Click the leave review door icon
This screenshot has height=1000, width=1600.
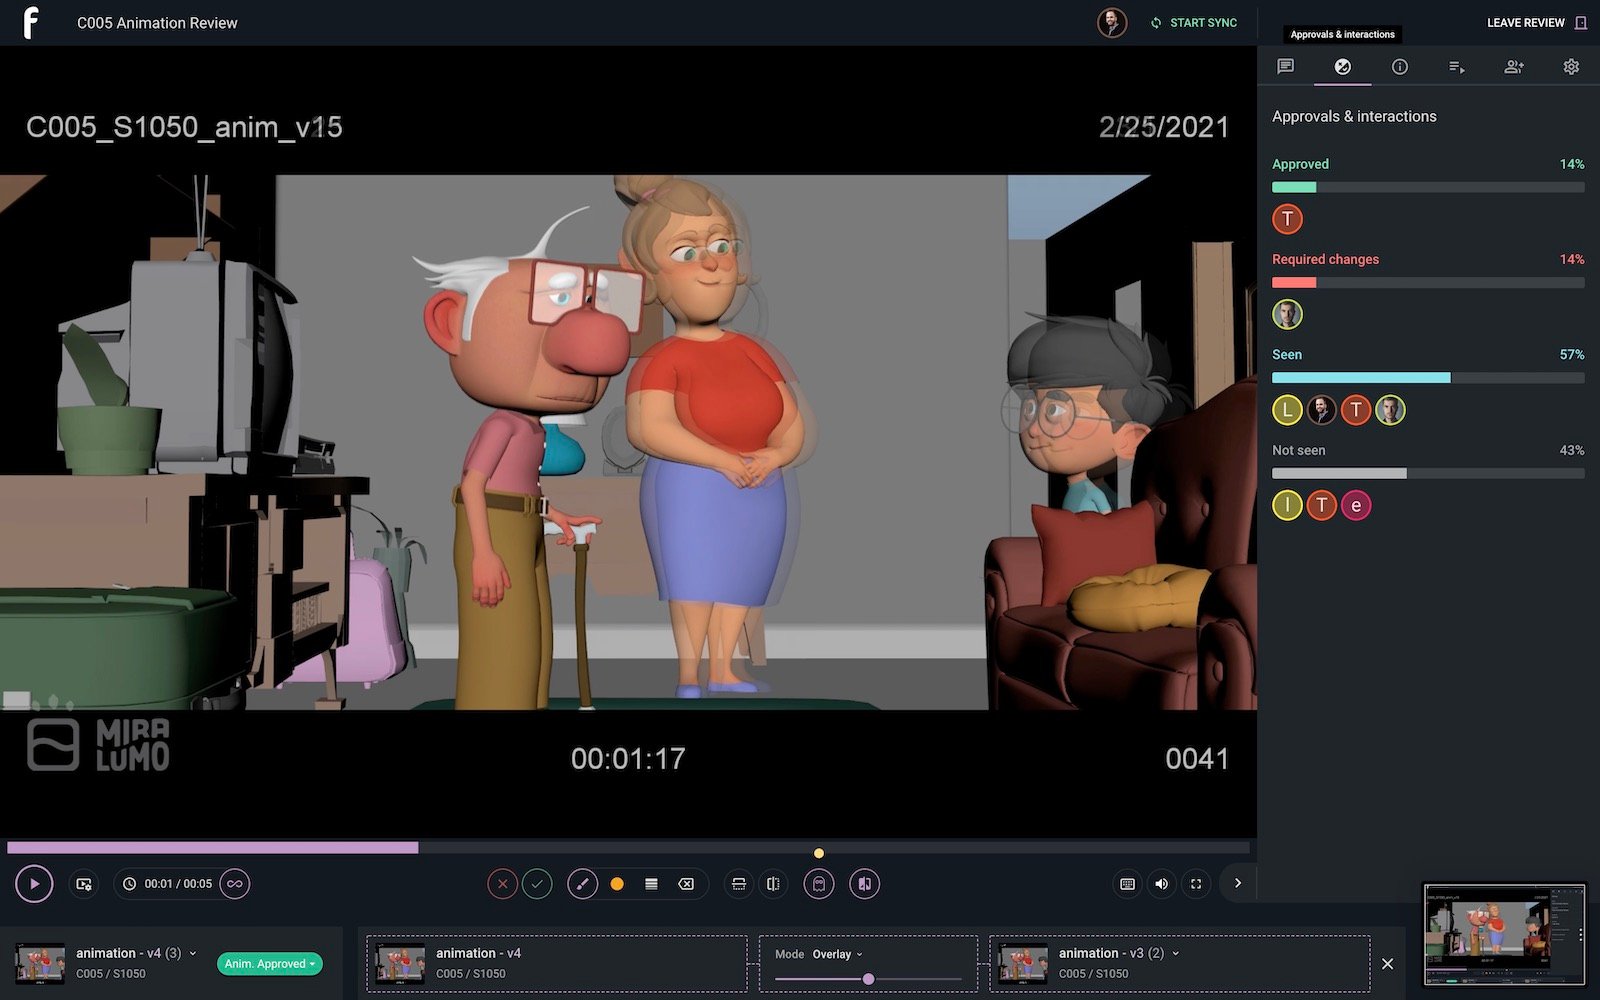pos(1581,22)
